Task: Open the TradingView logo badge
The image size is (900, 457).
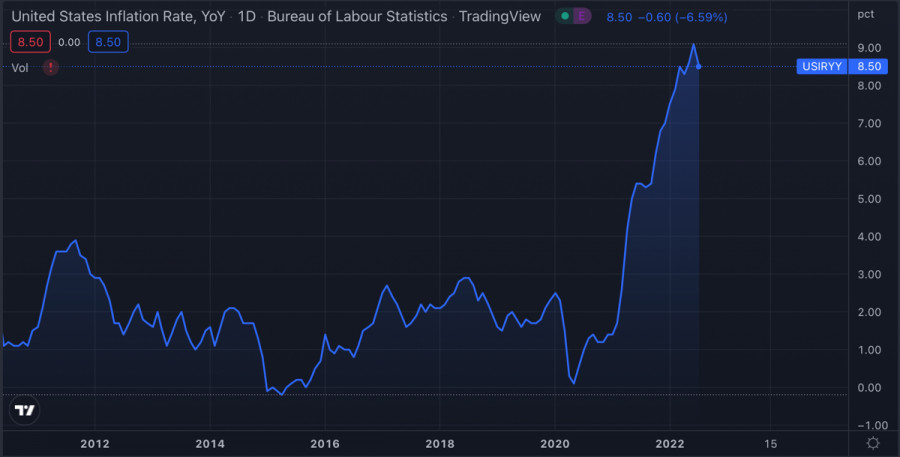Action: [25, 410]
